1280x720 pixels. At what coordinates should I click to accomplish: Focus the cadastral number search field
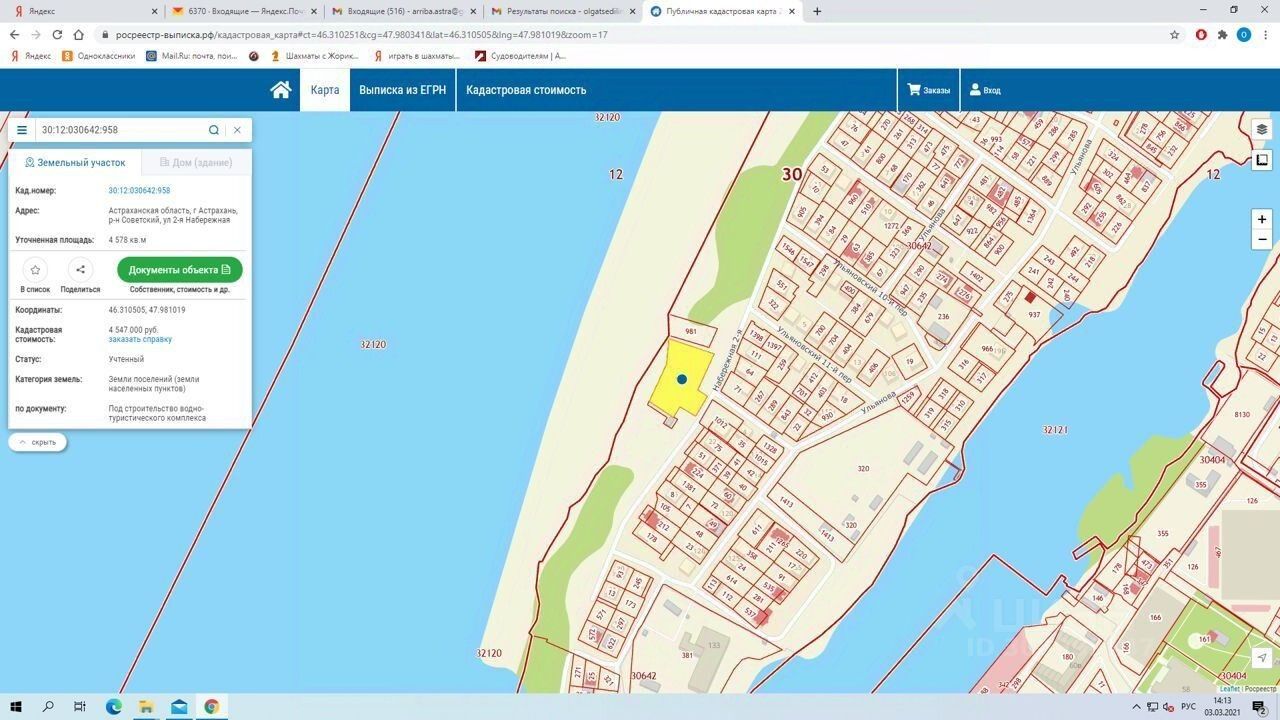pyautogui.click(x=120, y=130)
